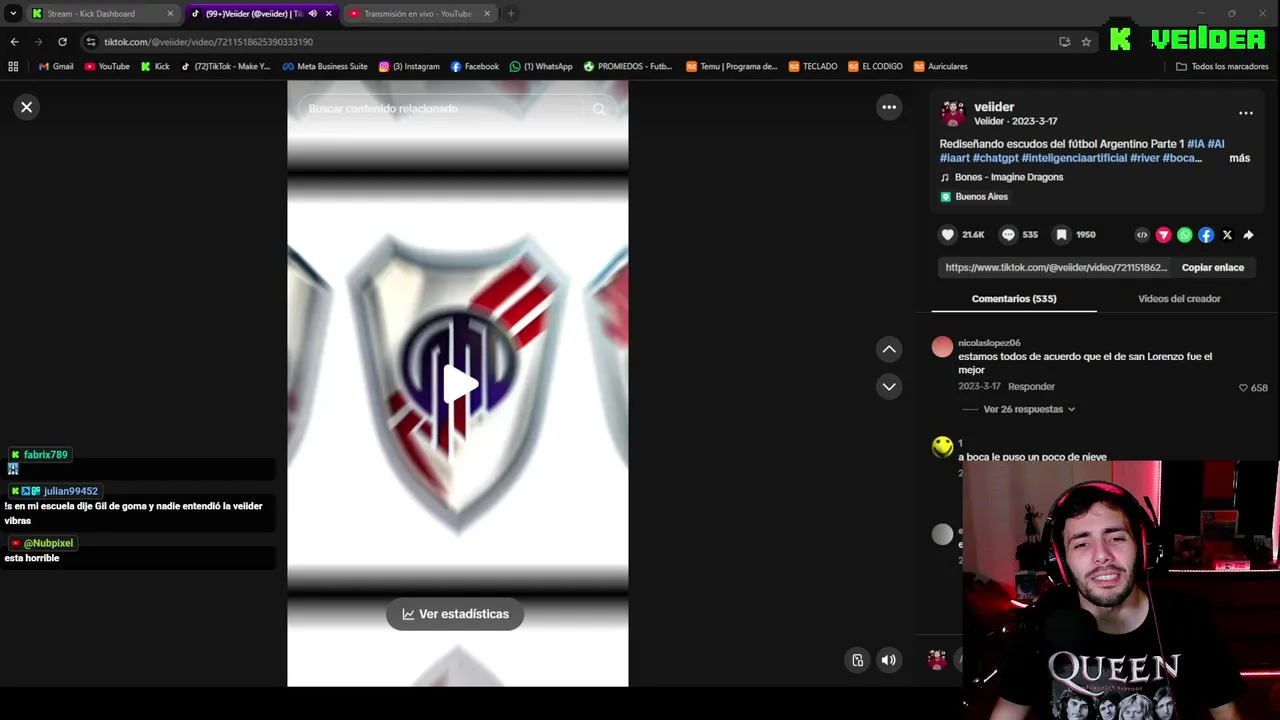Open the Instagram bookmark
The image size is (1280, 720).
tap(409, 67)
